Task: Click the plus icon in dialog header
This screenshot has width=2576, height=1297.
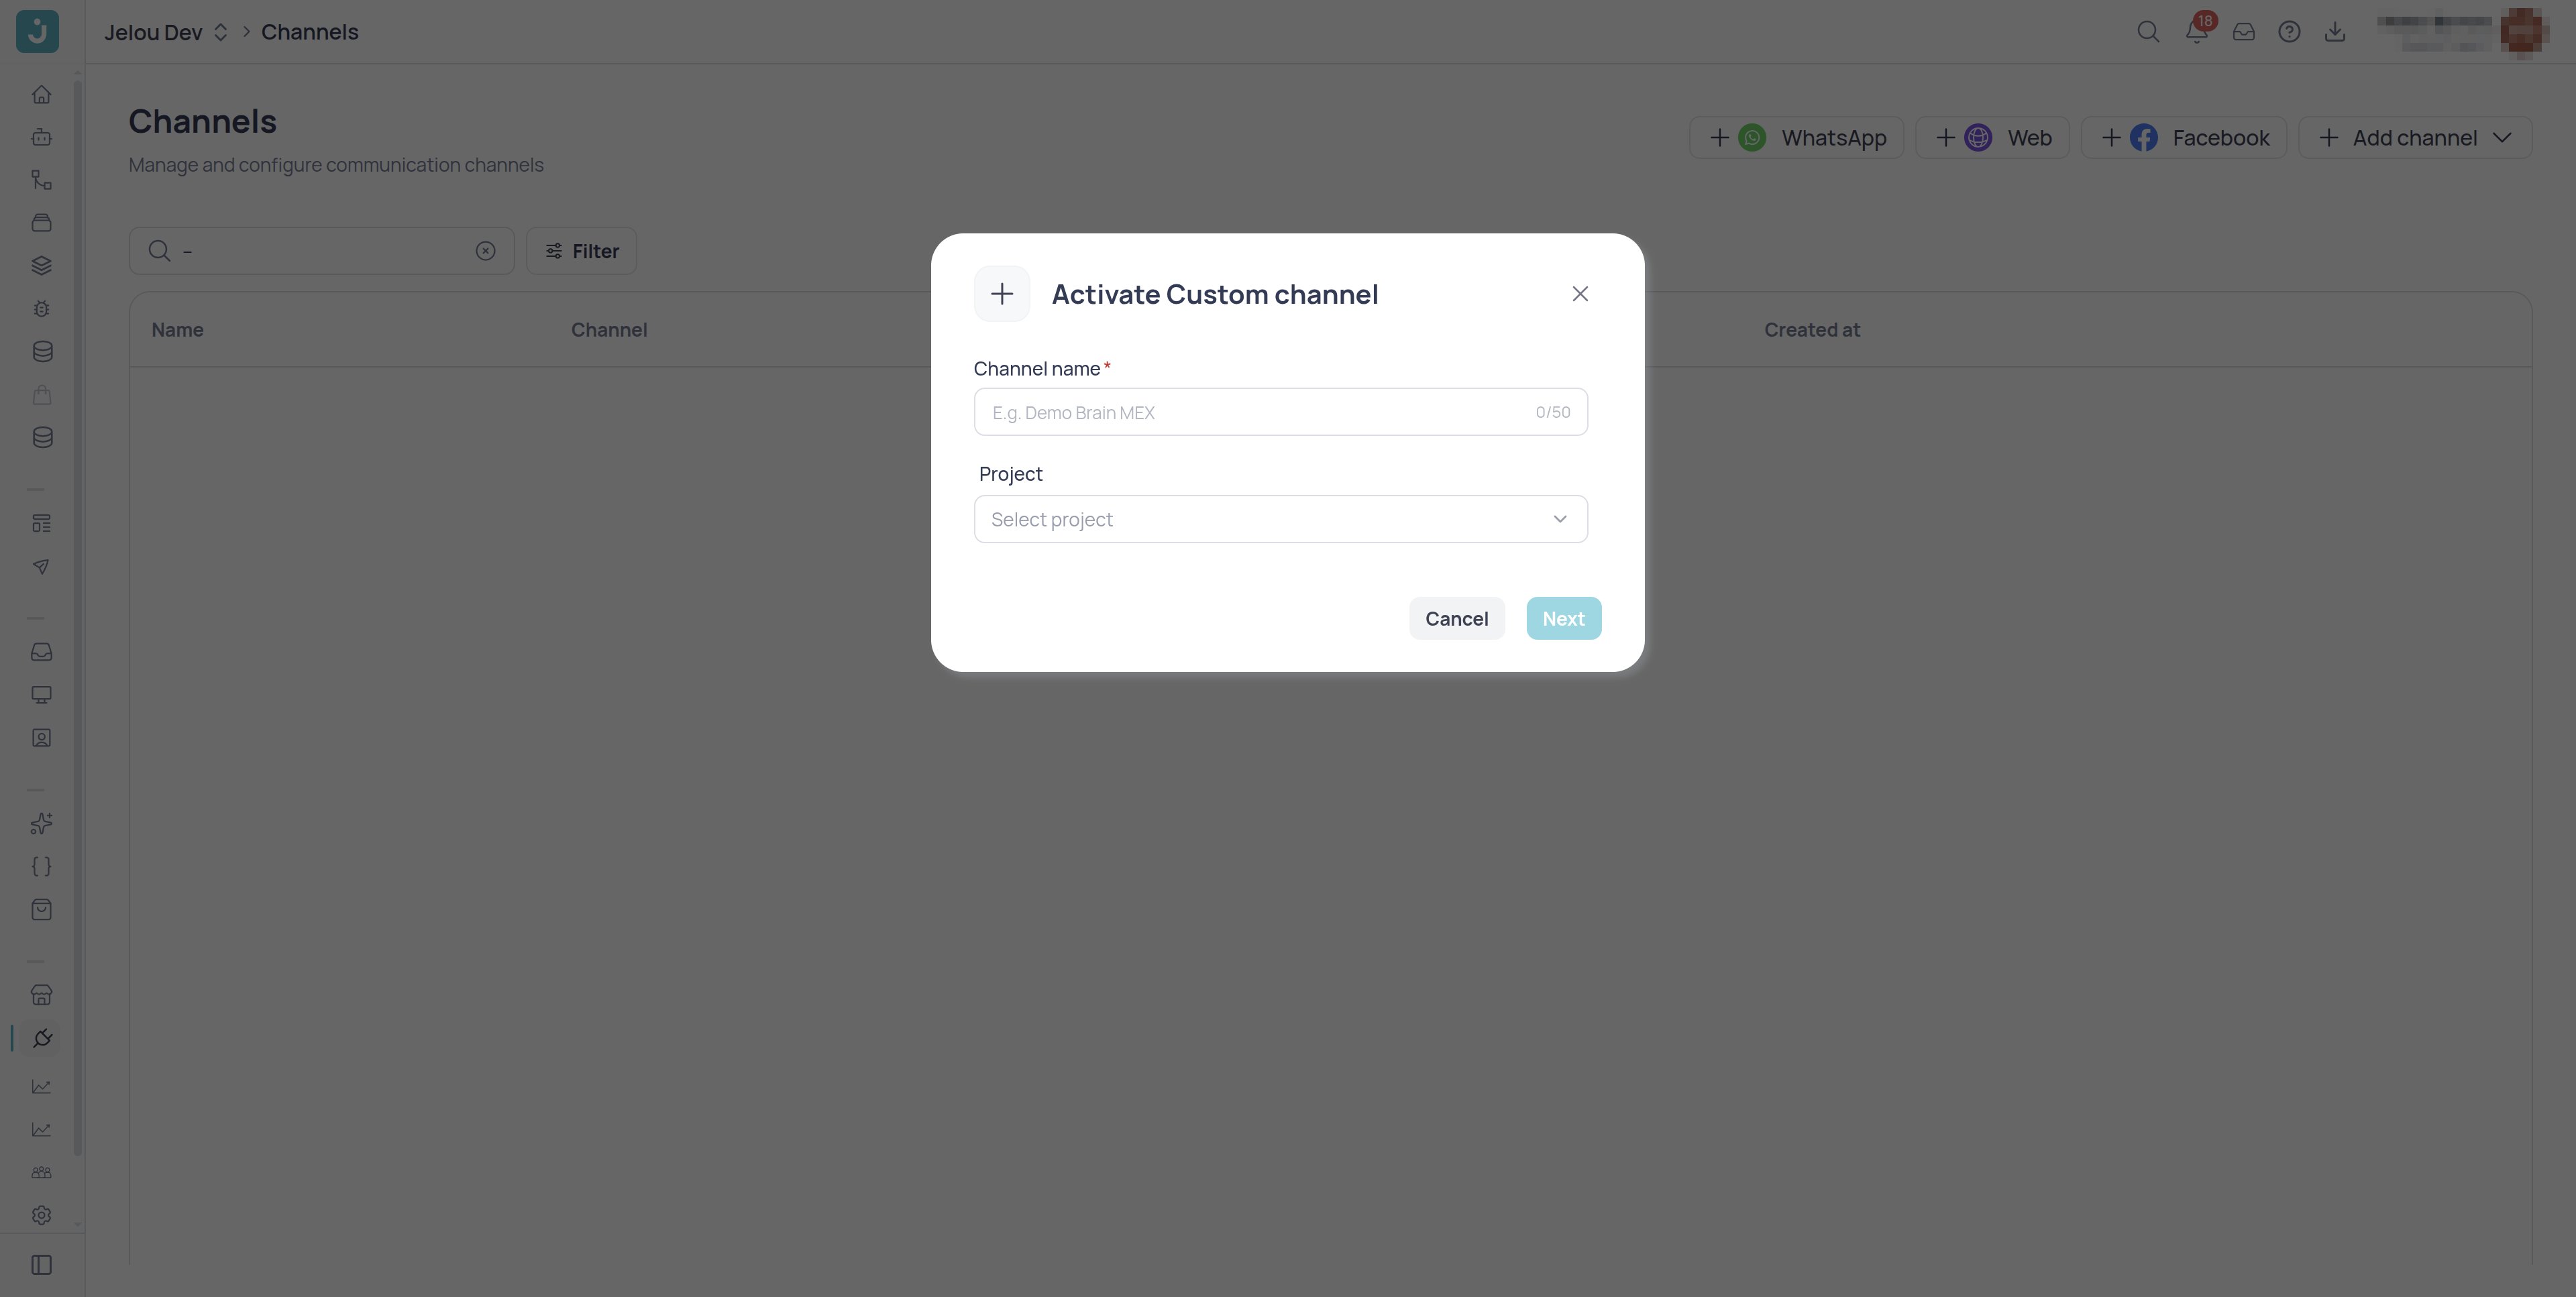Action: pyautogui.click(x=1002, y=294)
